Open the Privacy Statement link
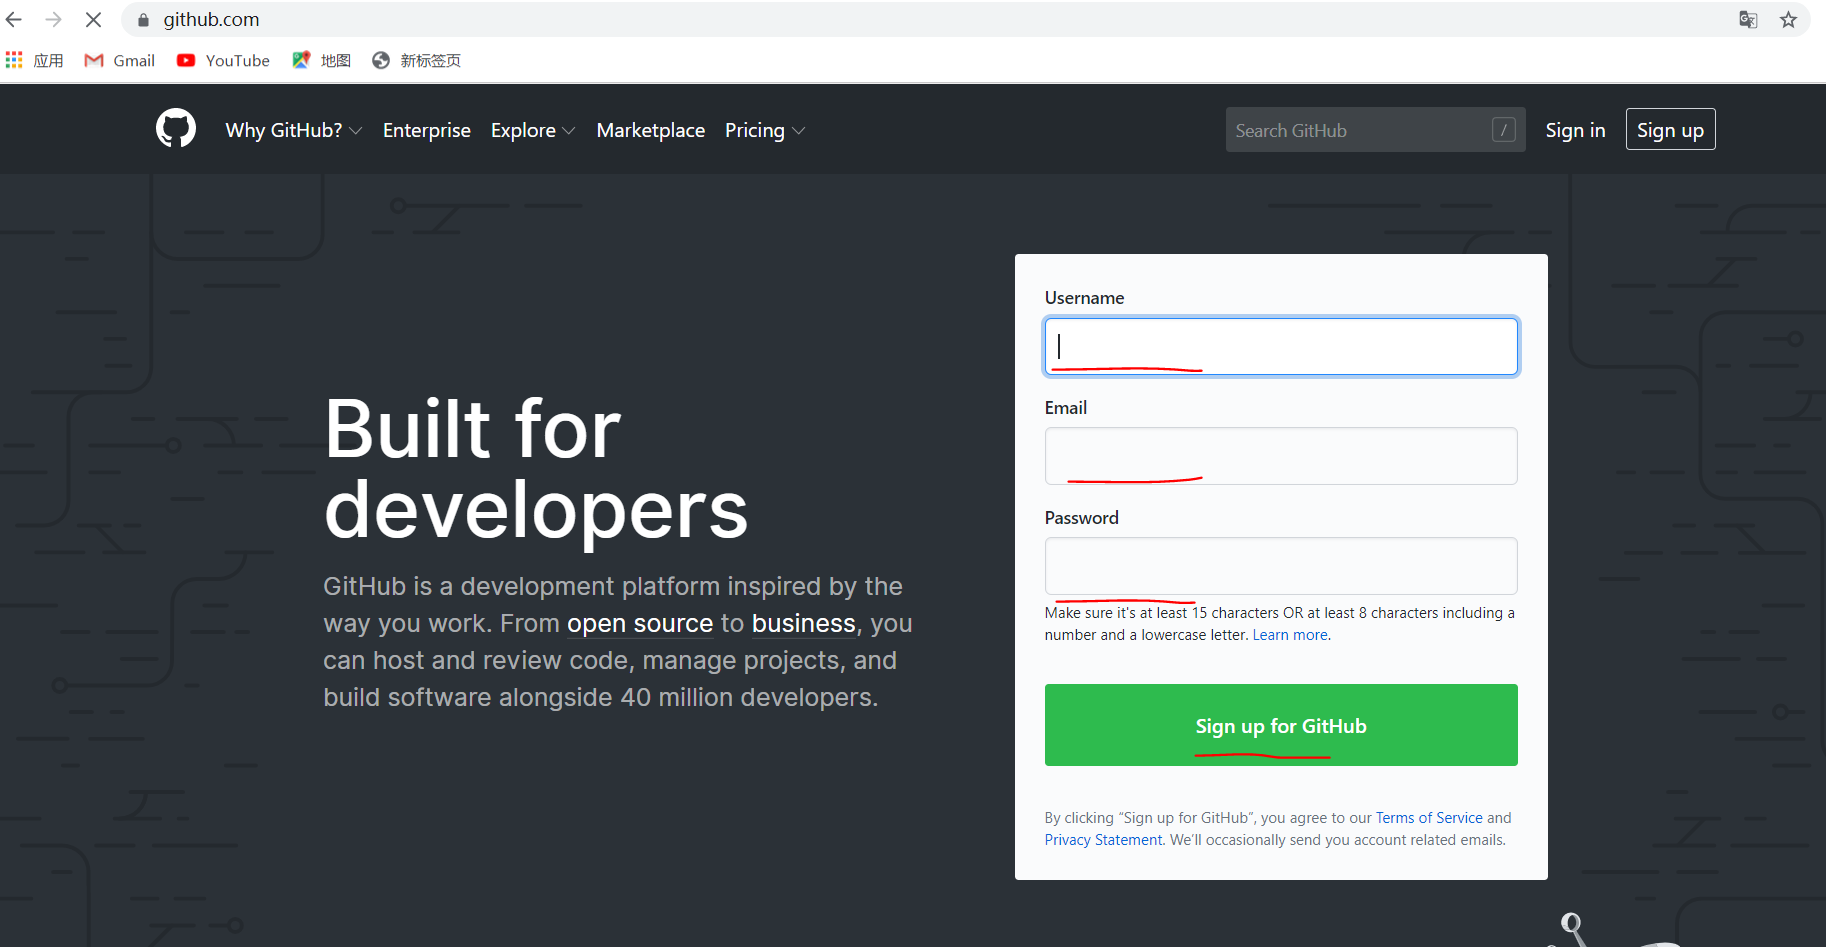 coord(1104,840)
